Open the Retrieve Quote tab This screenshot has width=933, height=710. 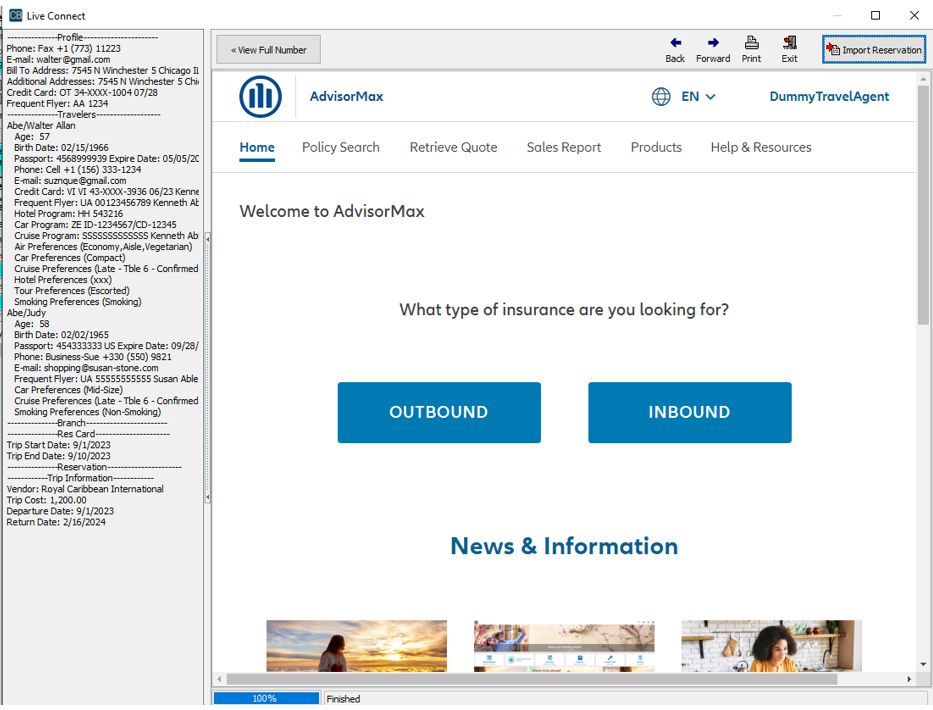pyautogui.click(x=453, y=148)
